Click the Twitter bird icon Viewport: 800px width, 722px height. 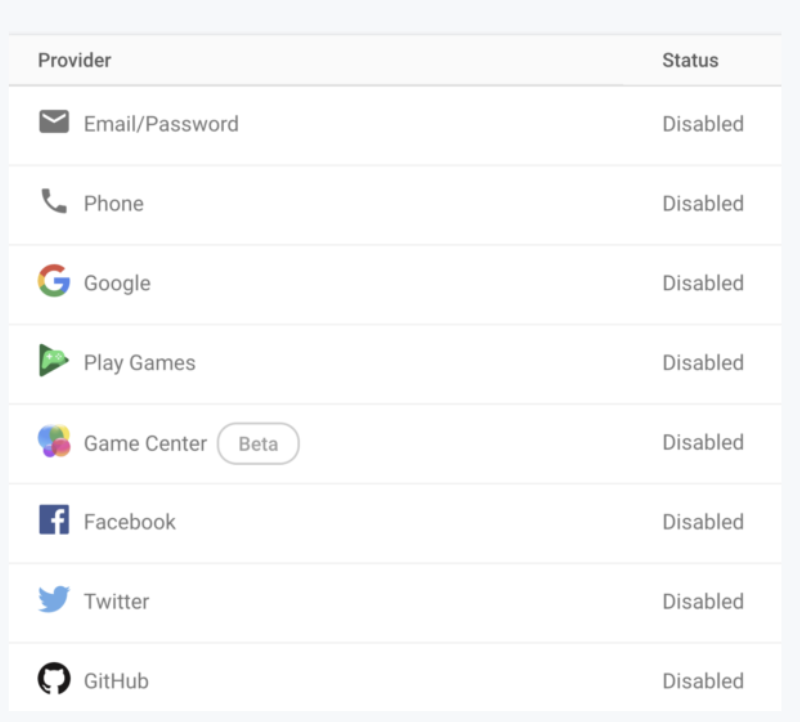tap(54, 600)
